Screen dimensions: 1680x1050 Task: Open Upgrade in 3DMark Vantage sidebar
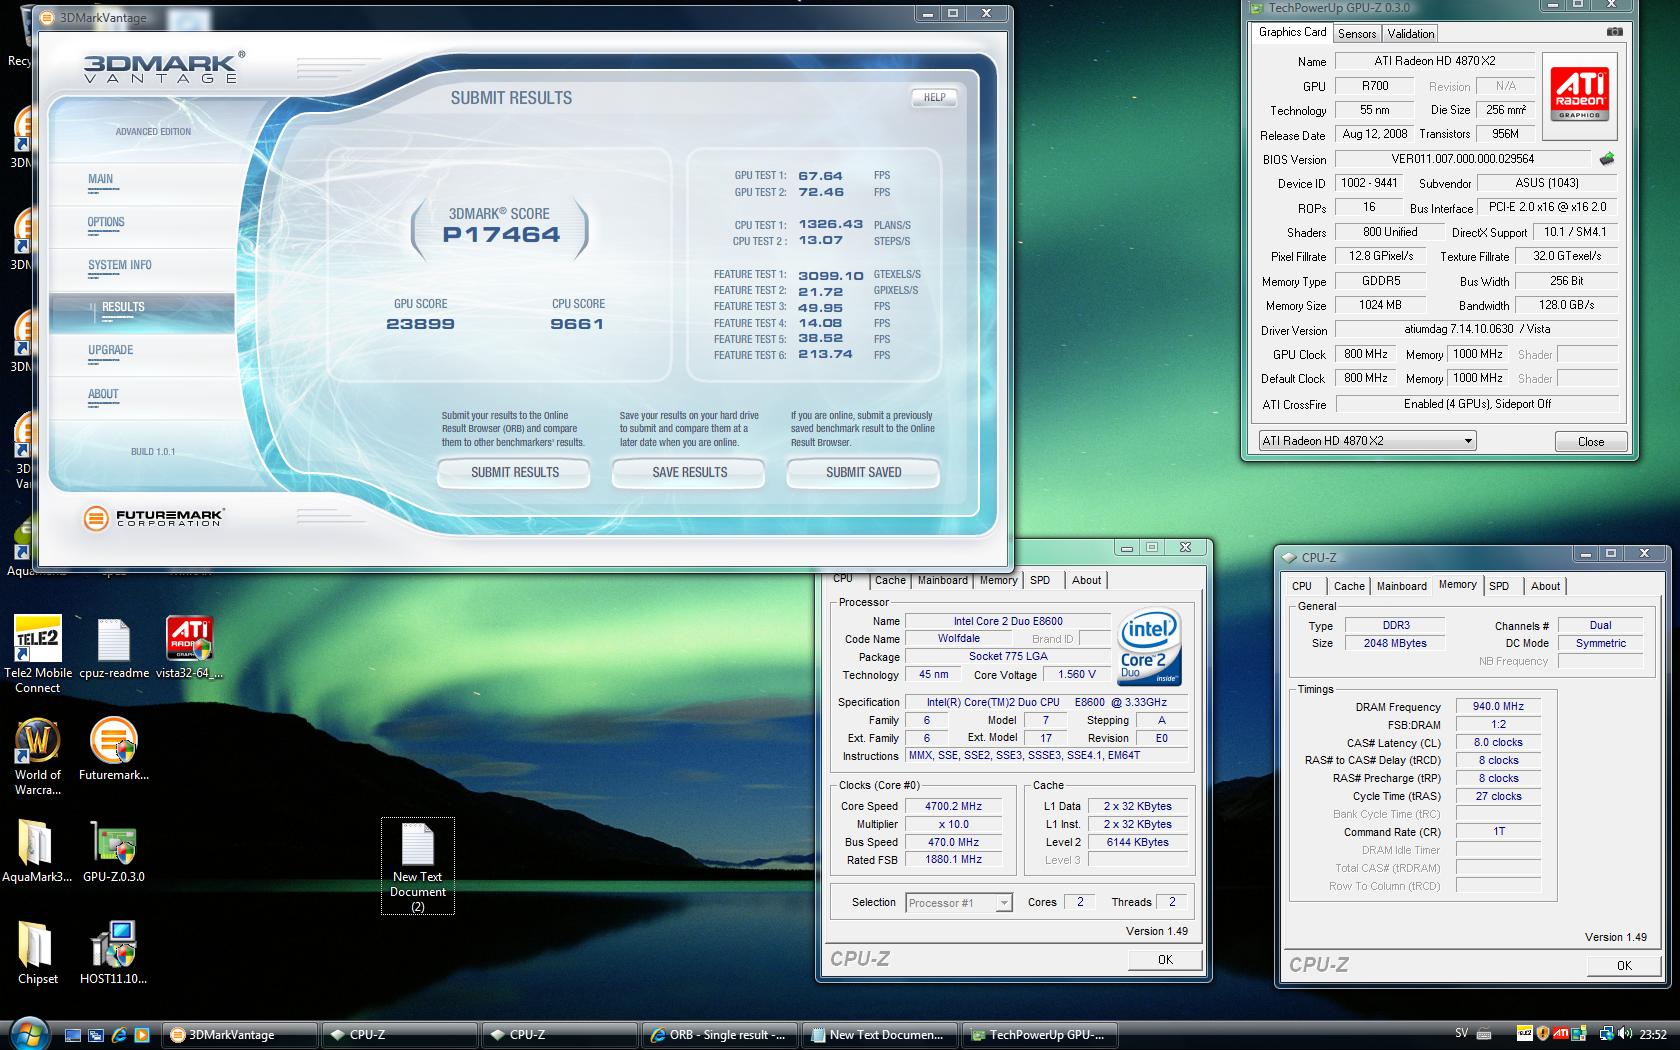[x=110, y=351]
